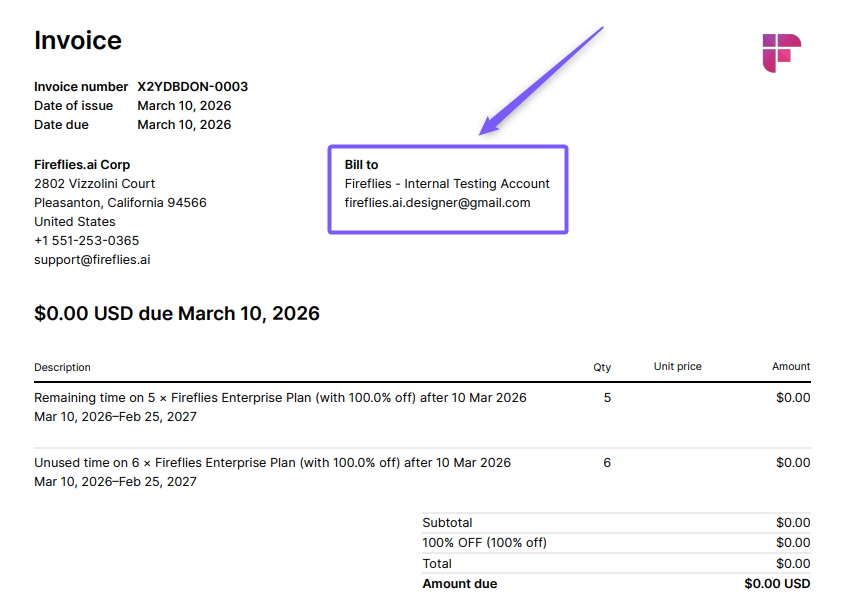Click the Unit price column header
This screenshot has width=848, height=613.
pyautogui.click(x=678, y=366)
